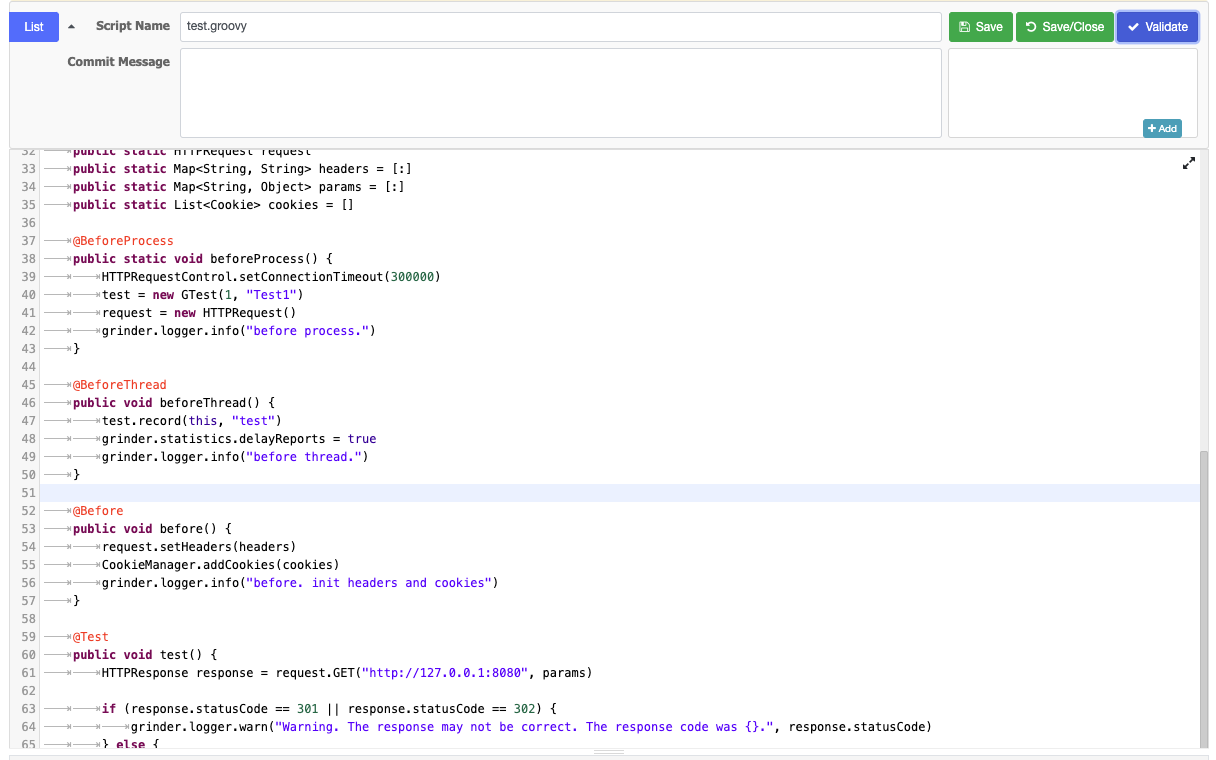The width and height of the screenshot is (1216, 760).
Task: Click "before thread." string
Action: (x=303, y=457)
